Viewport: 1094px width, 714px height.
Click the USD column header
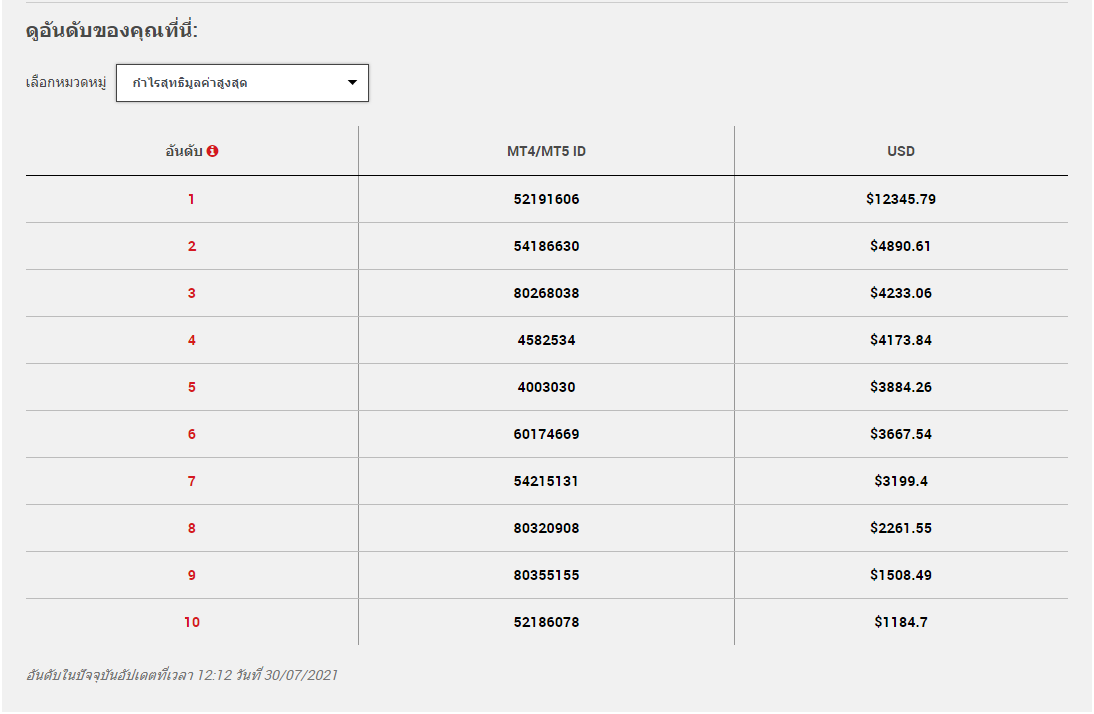[901, 151]
